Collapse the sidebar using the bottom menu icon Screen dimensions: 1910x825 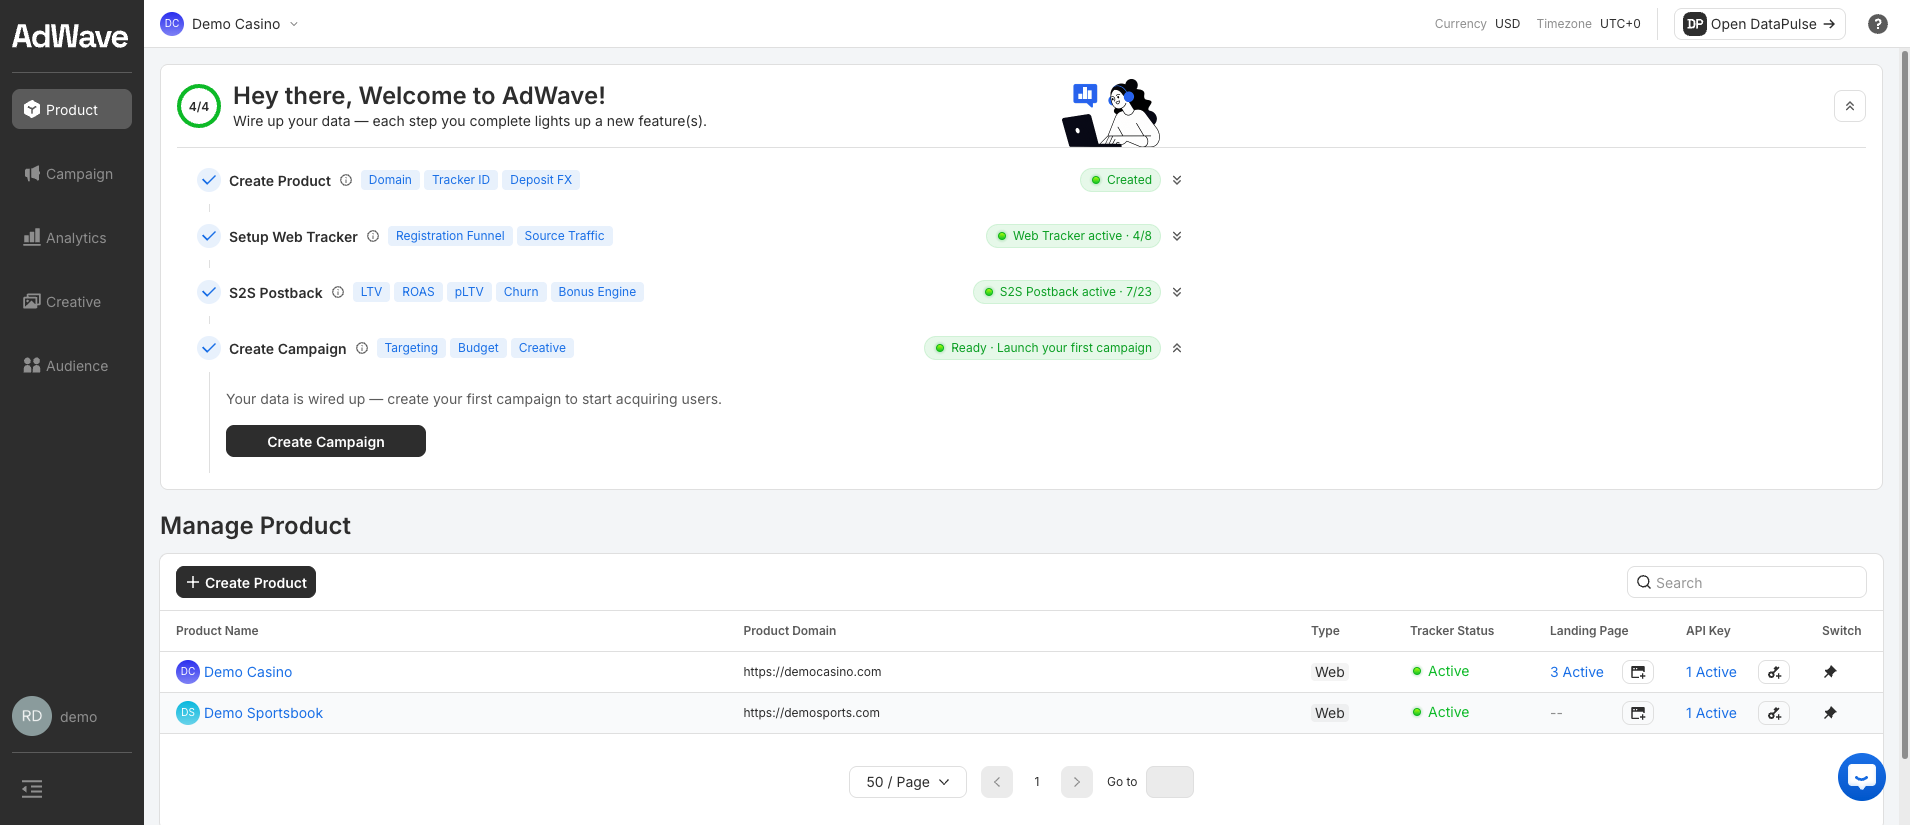(32, 789)
